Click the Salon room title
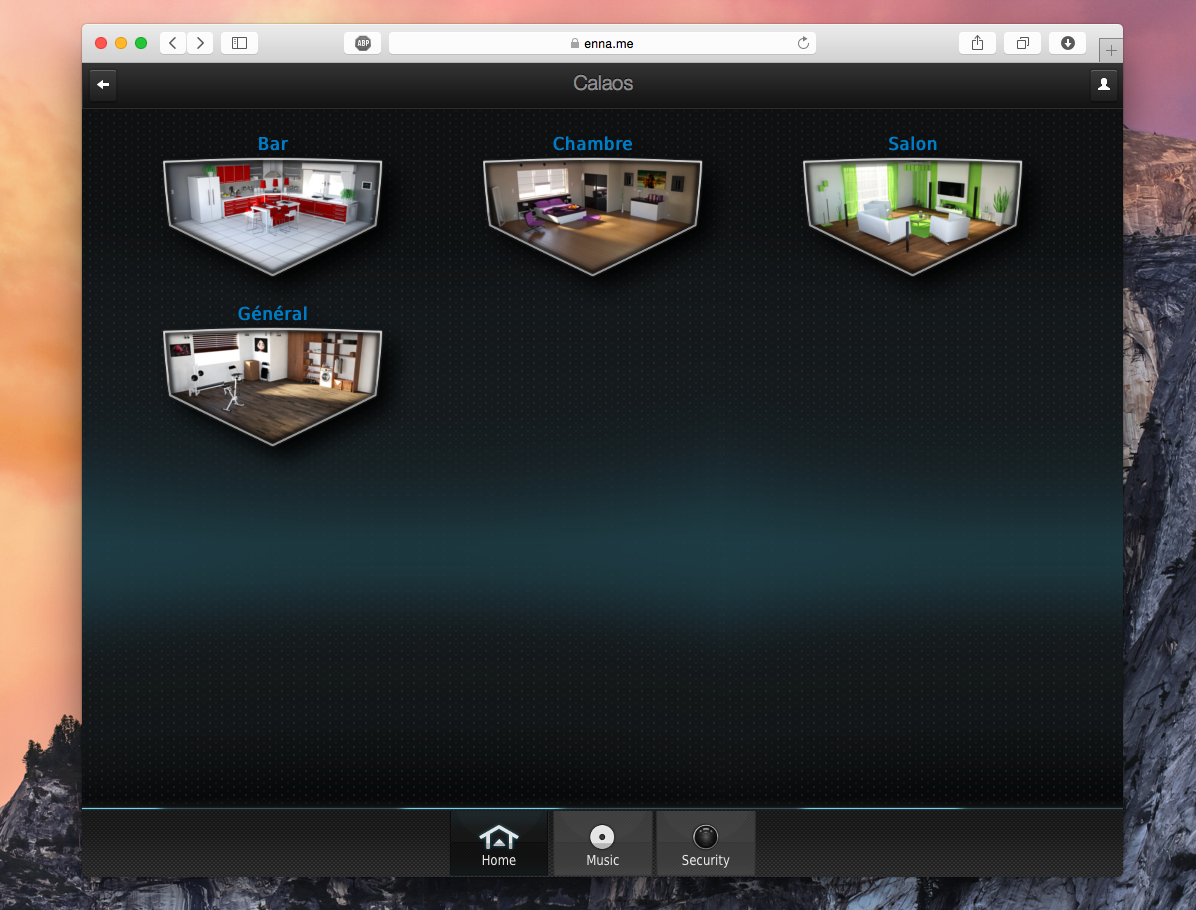 [x=913, y=144]
